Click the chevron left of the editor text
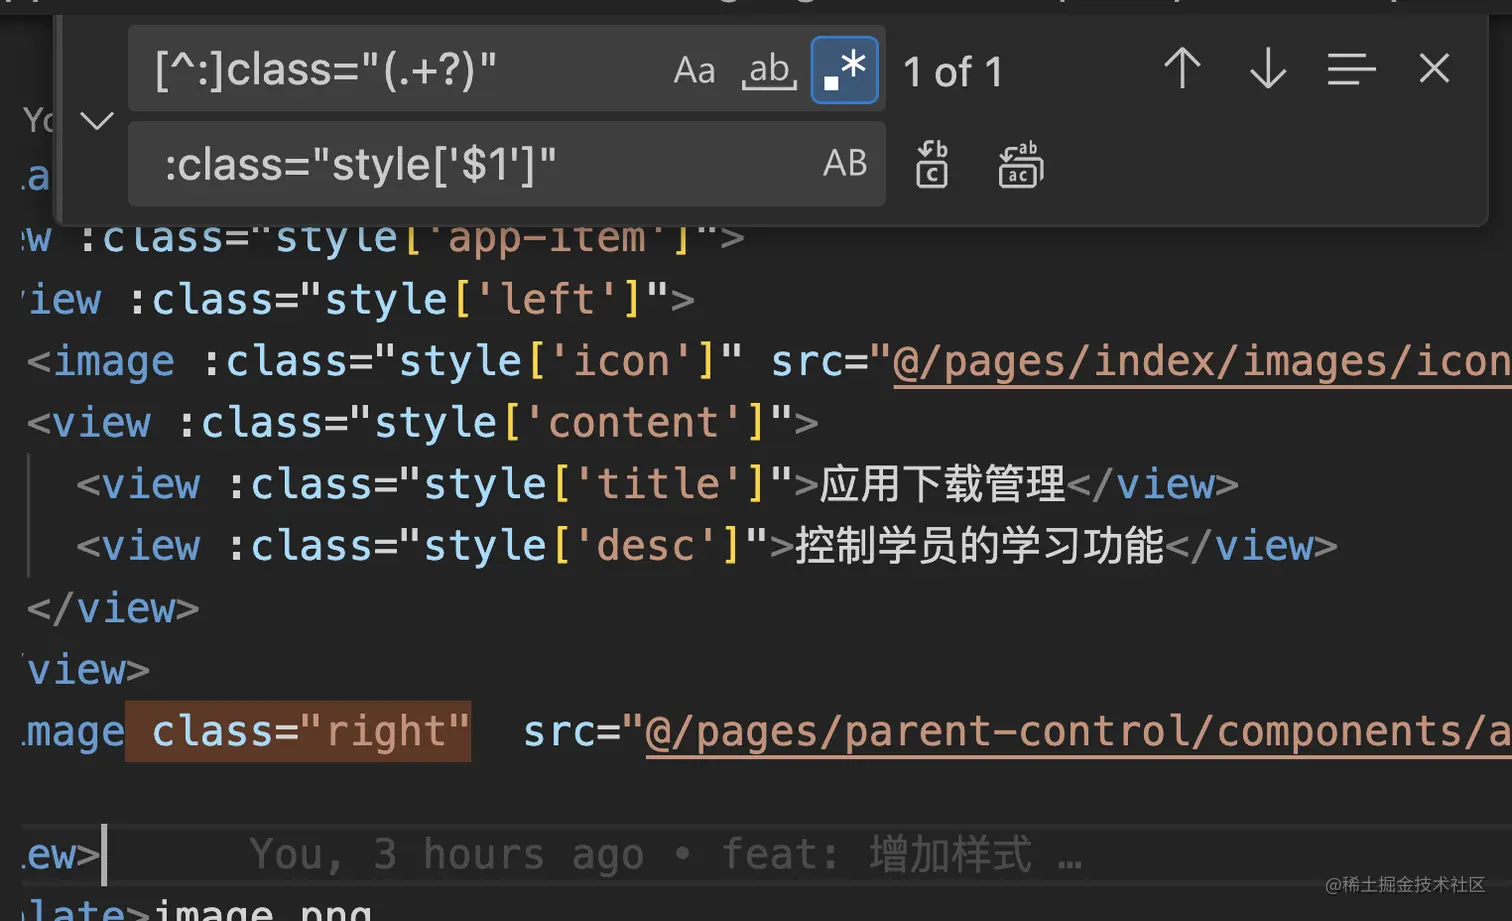Viewport: 1512px width, 921px height. coord(96,120)
